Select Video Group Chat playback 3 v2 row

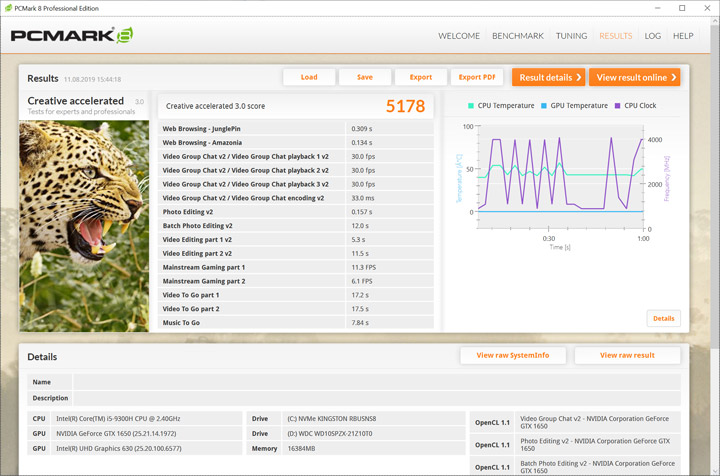(296, 184)
